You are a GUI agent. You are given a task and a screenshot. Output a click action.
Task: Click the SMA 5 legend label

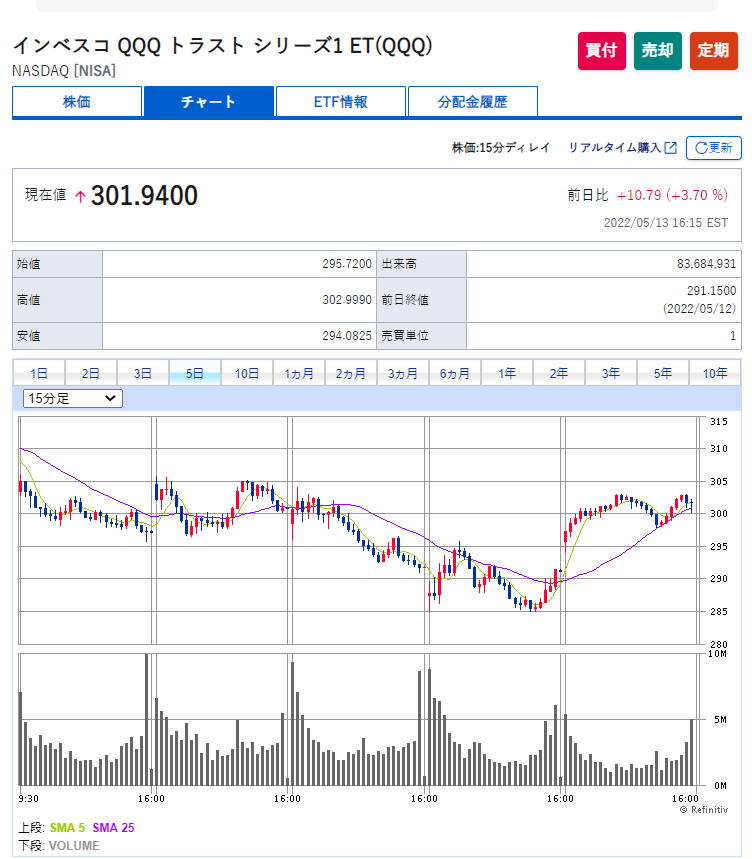coord(67,828)
